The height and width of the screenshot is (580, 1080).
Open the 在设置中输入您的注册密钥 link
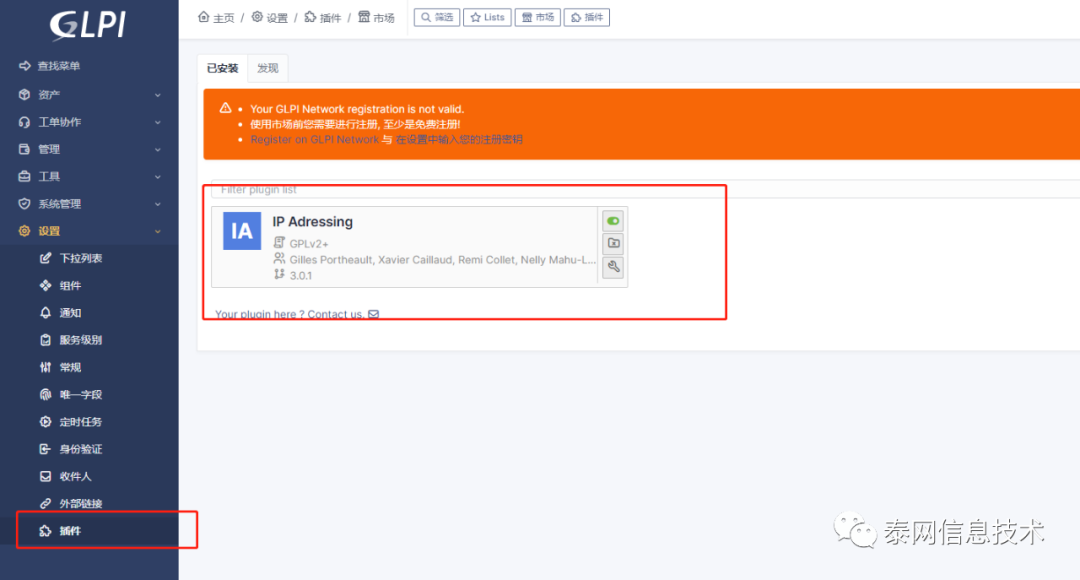point(459,140)
